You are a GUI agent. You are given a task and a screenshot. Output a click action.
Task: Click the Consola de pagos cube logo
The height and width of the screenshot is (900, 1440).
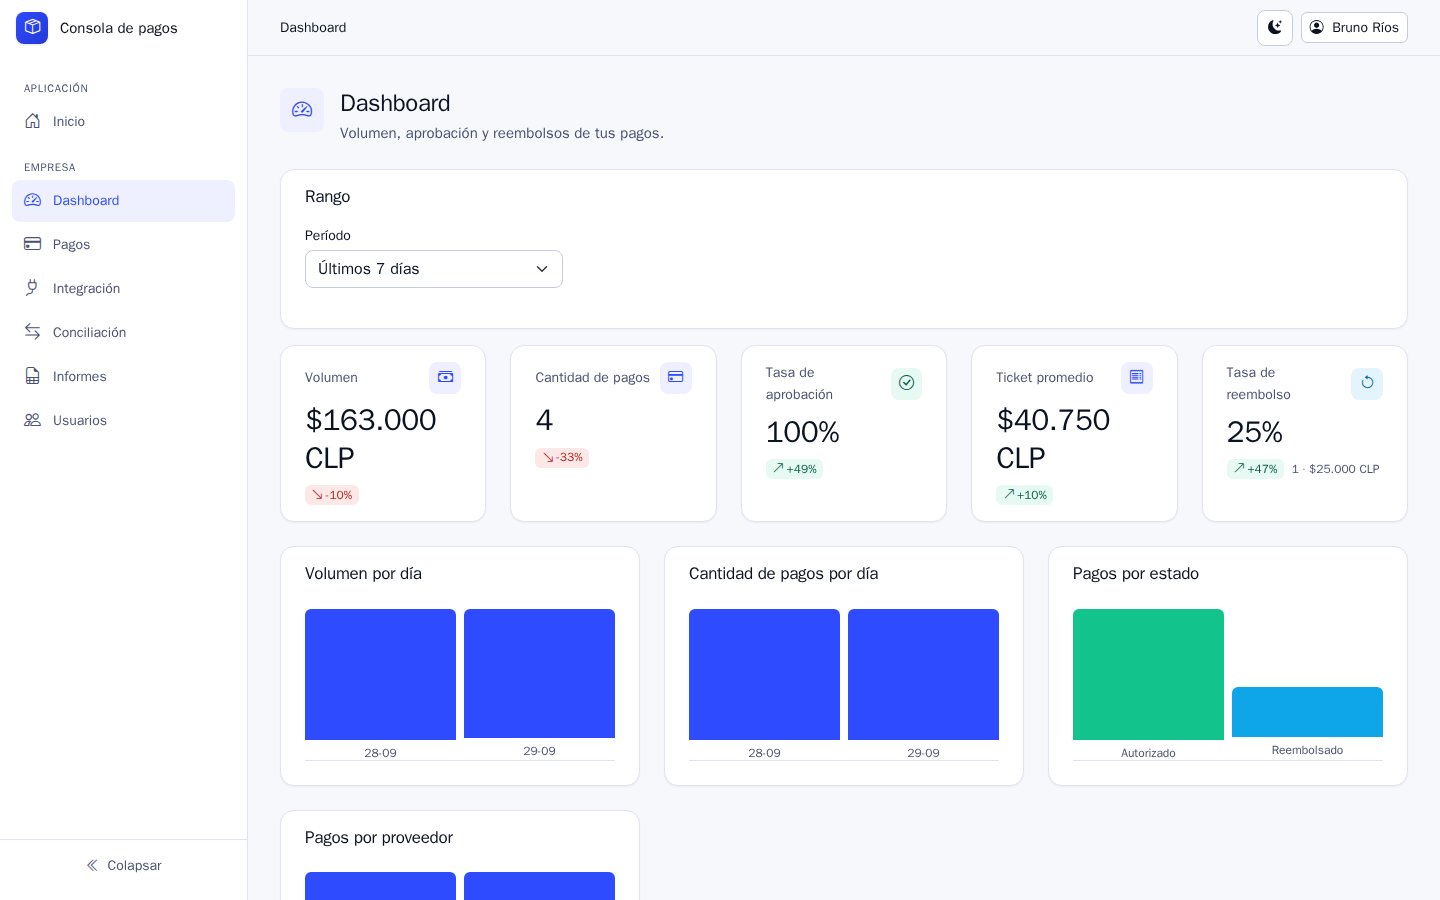[x=32, y=28]
